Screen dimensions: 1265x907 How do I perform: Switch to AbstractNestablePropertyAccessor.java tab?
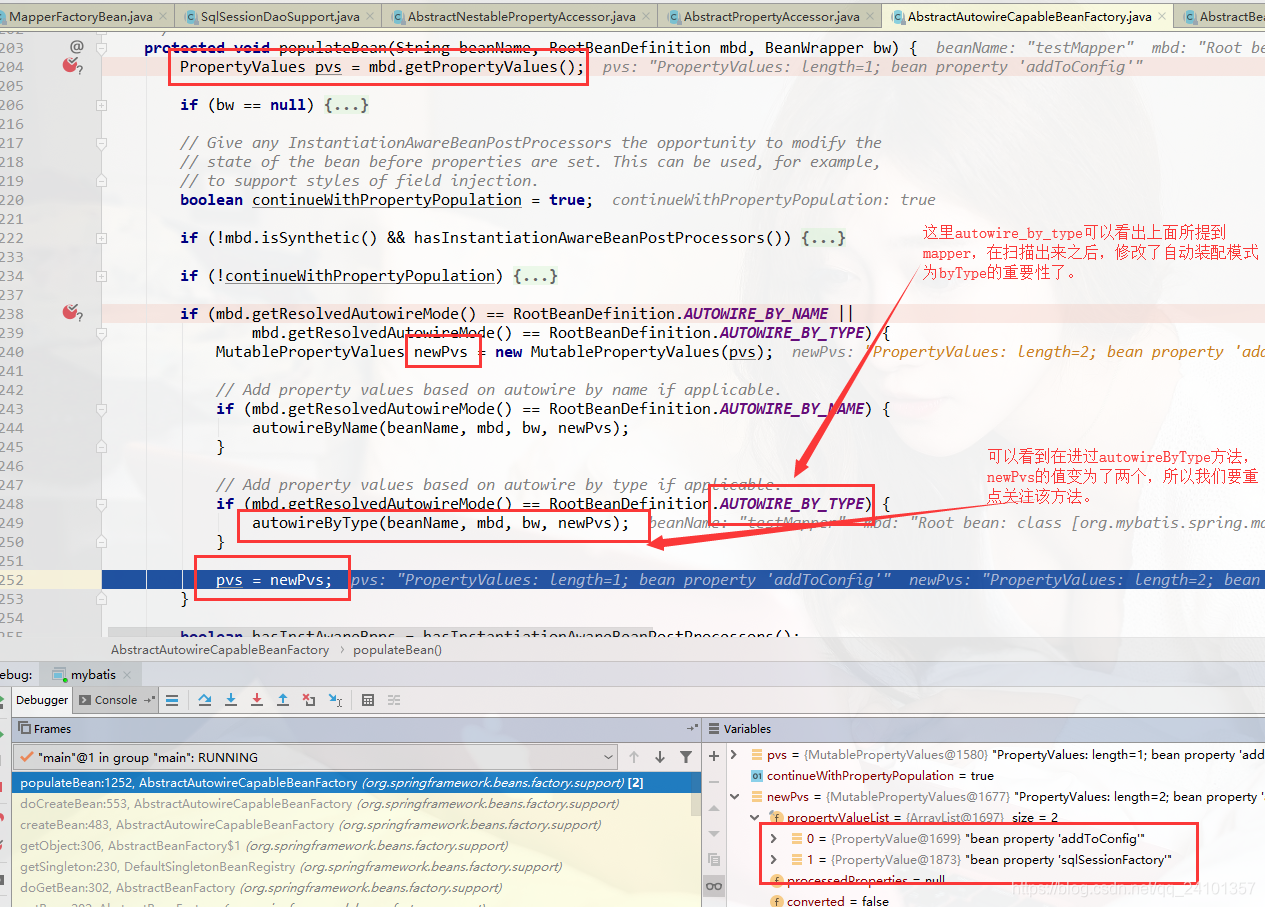coord(519,16)
